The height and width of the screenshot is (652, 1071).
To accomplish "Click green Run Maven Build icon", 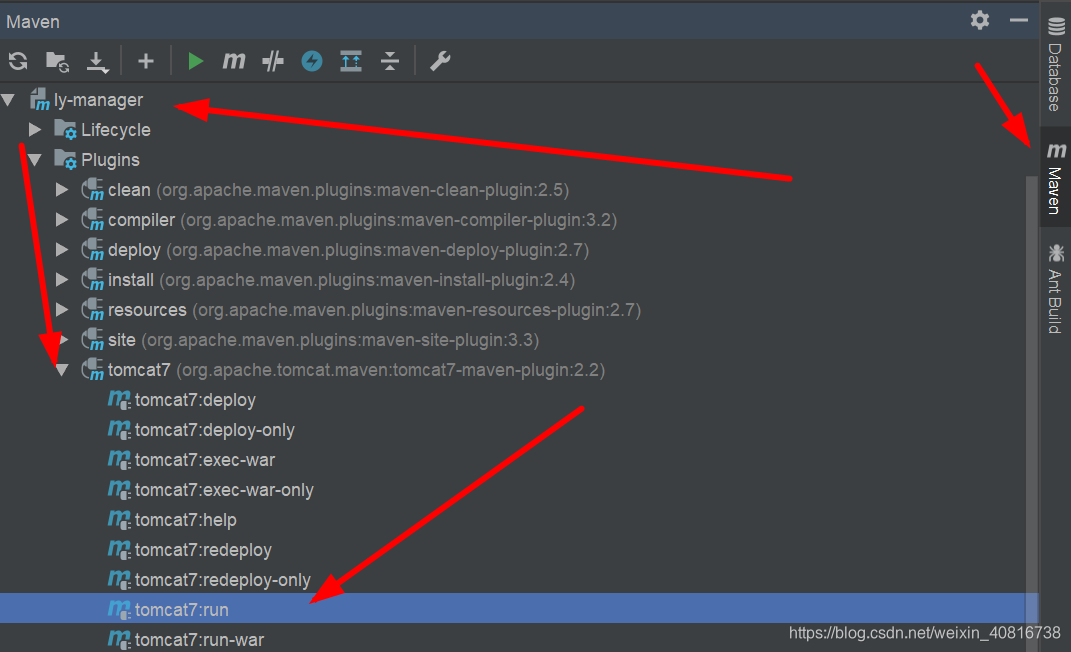I will [195, 61].
